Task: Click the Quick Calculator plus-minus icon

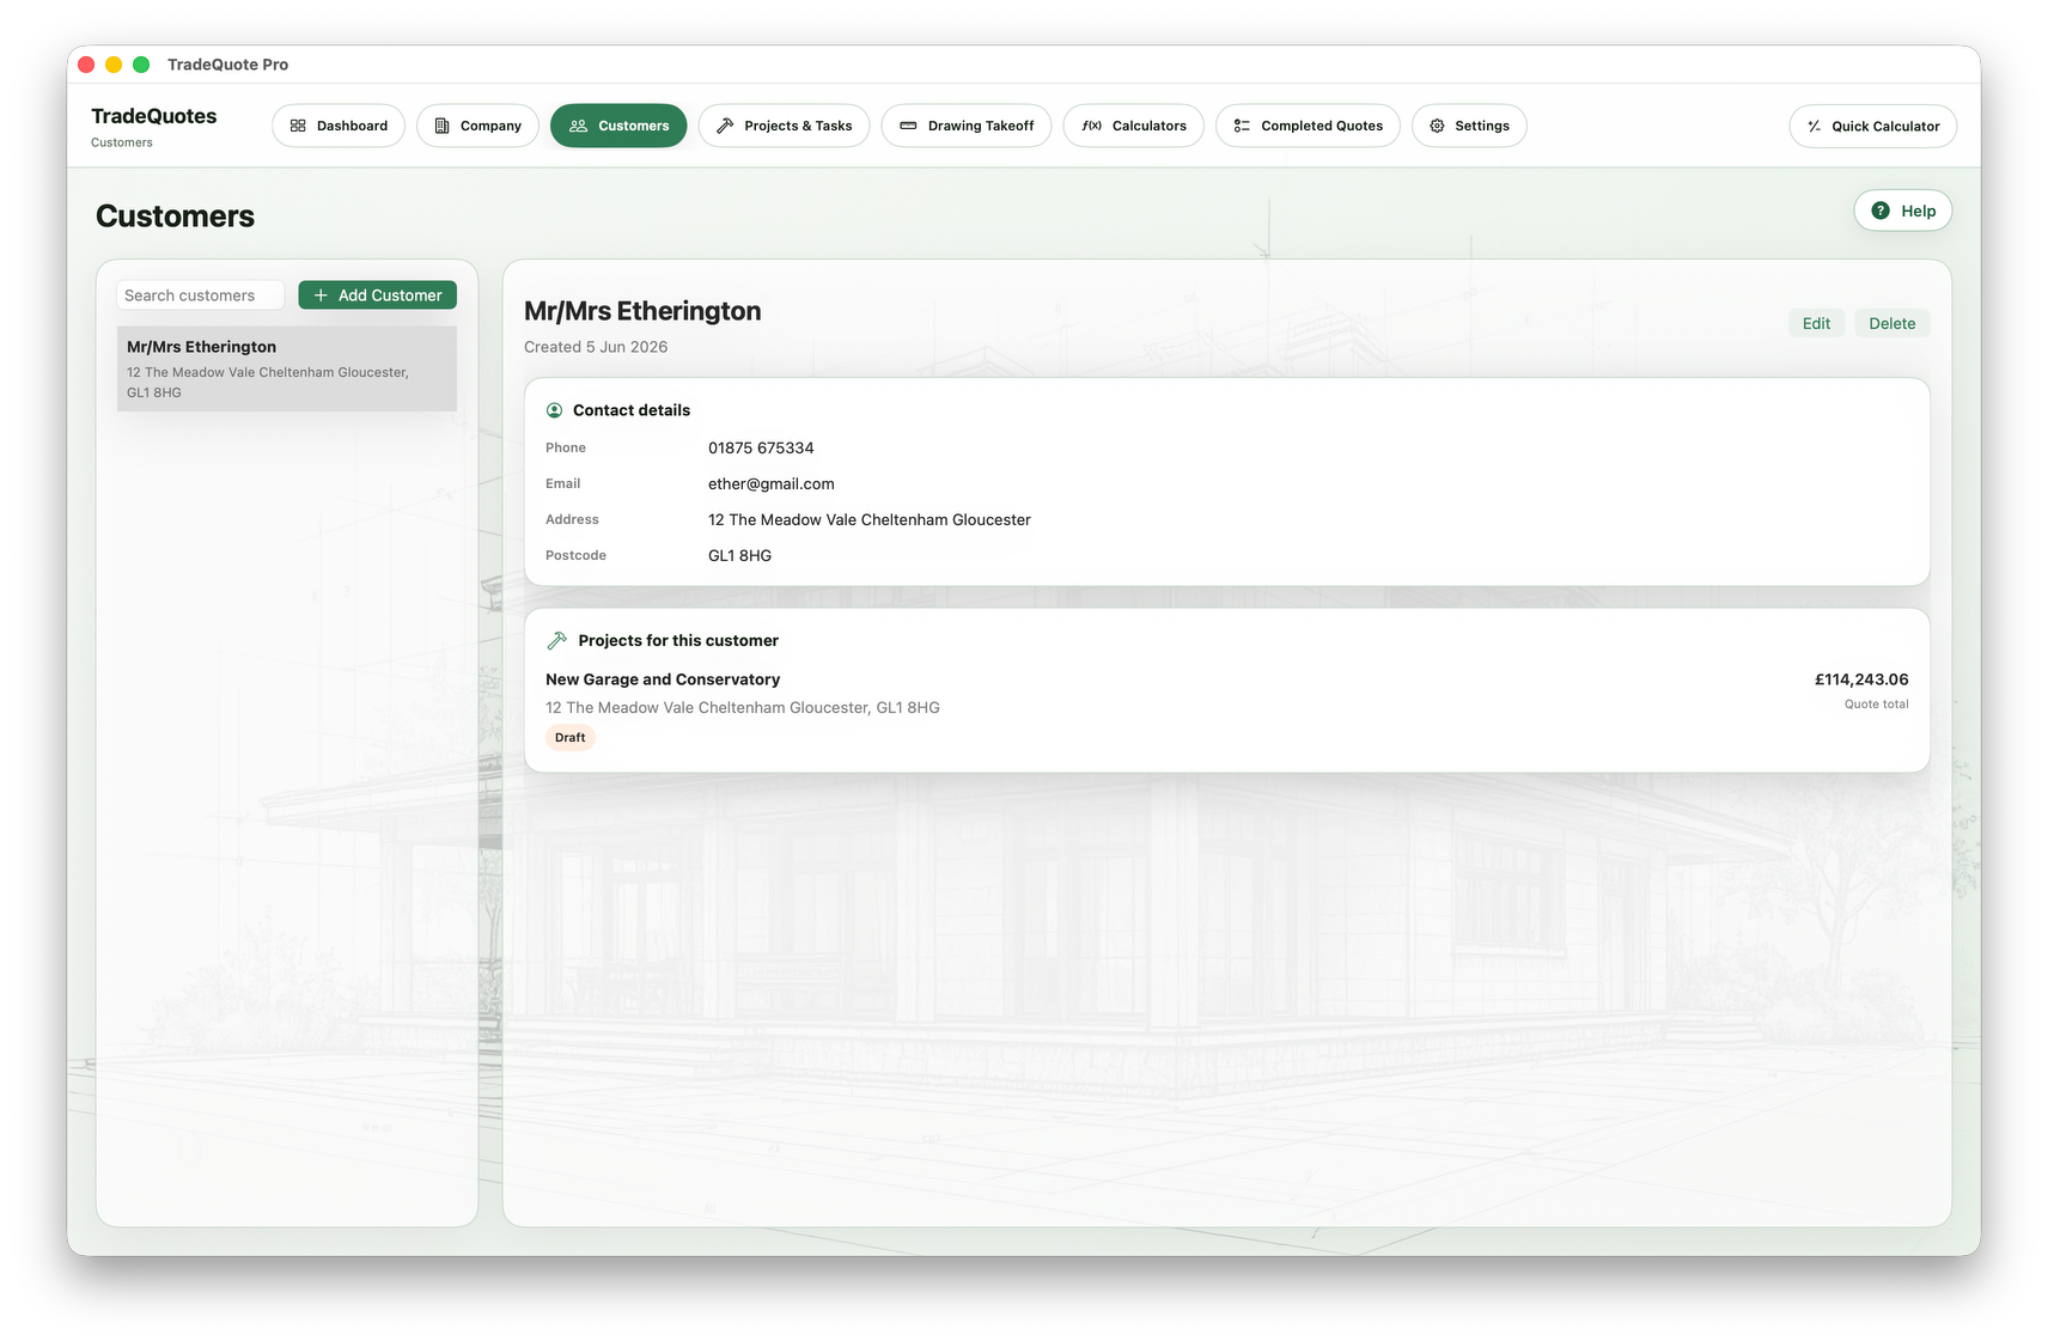Action: (x=1814, y=126)
